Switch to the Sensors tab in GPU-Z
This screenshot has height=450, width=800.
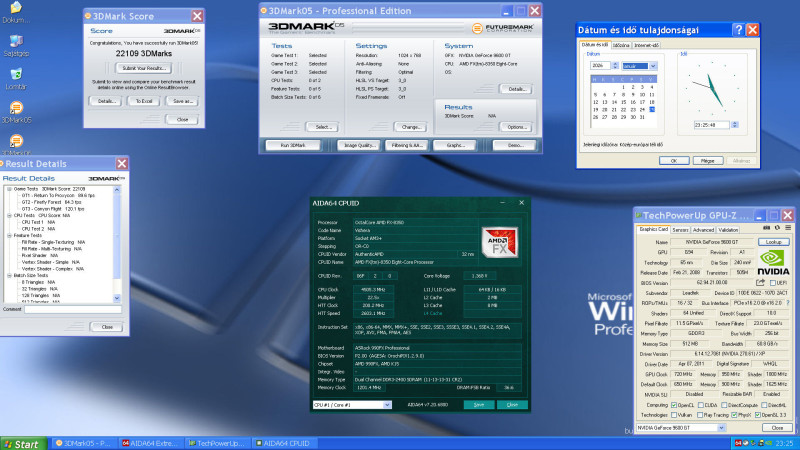click(680, 230)
